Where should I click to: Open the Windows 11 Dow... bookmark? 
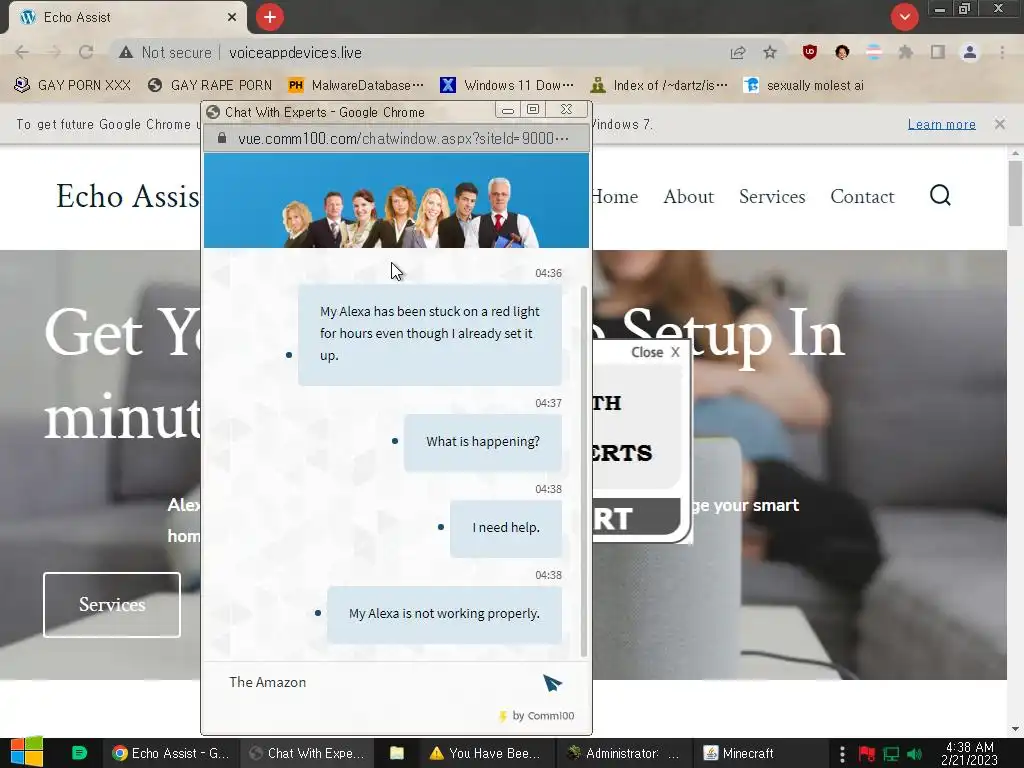[507, 86]
